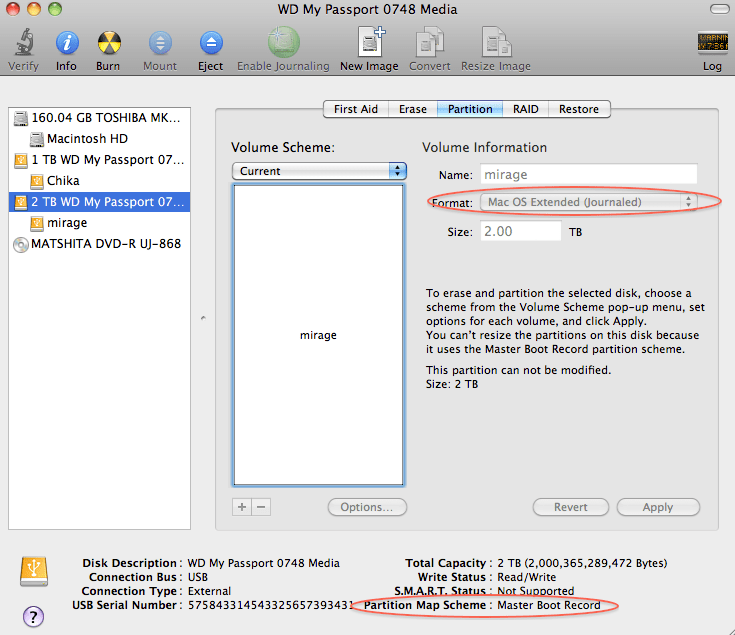Open the Info toolbar icon

click(67, 43)
